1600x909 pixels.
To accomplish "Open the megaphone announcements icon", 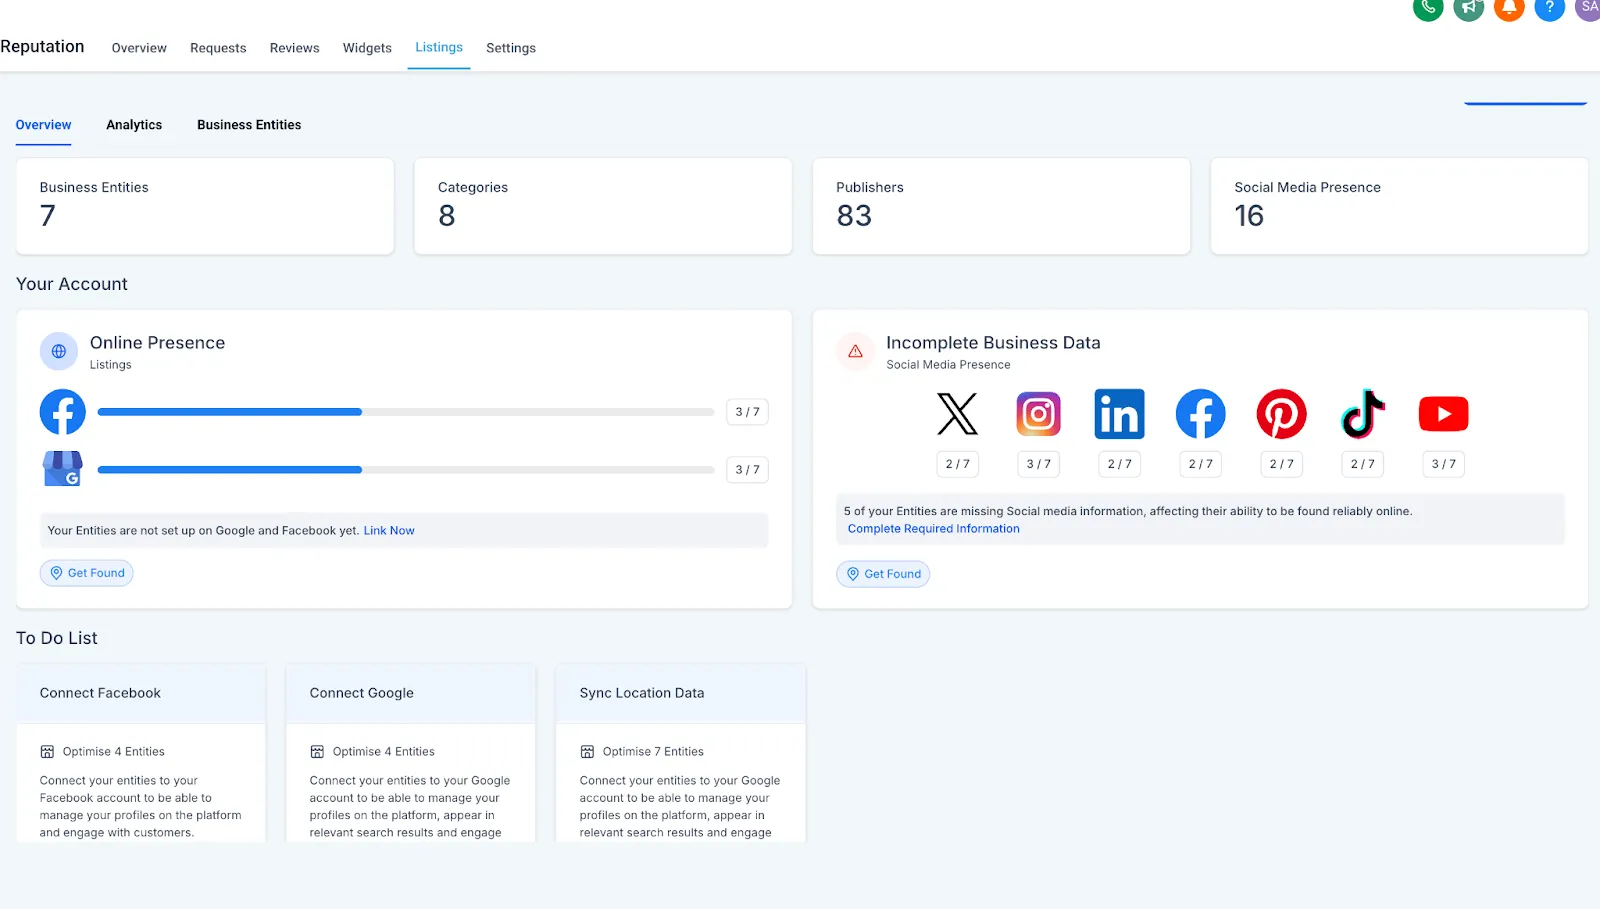I will [x=1468, y=8].
